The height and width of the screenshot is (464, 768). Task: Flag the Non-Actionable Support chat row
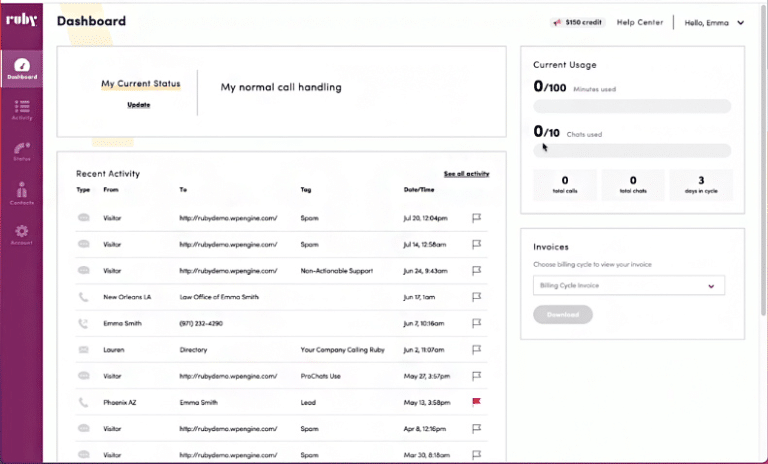click(476, 270)
